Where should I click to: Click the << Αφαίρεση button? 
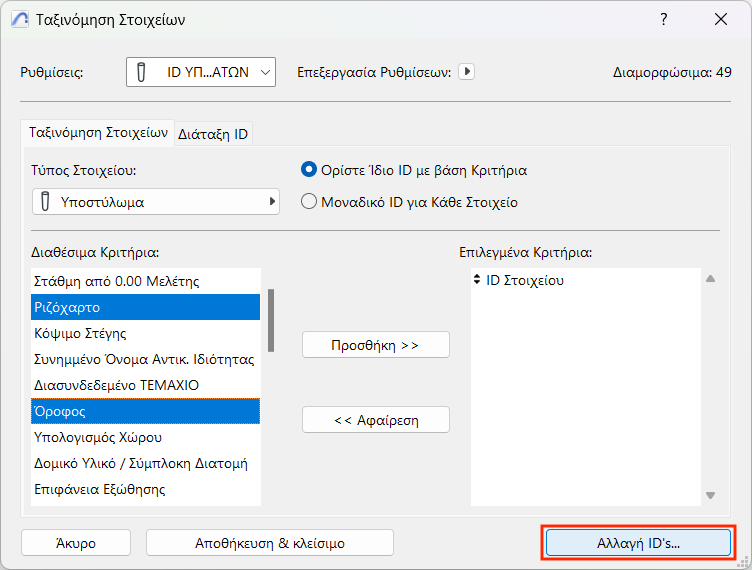coord(375,420)
